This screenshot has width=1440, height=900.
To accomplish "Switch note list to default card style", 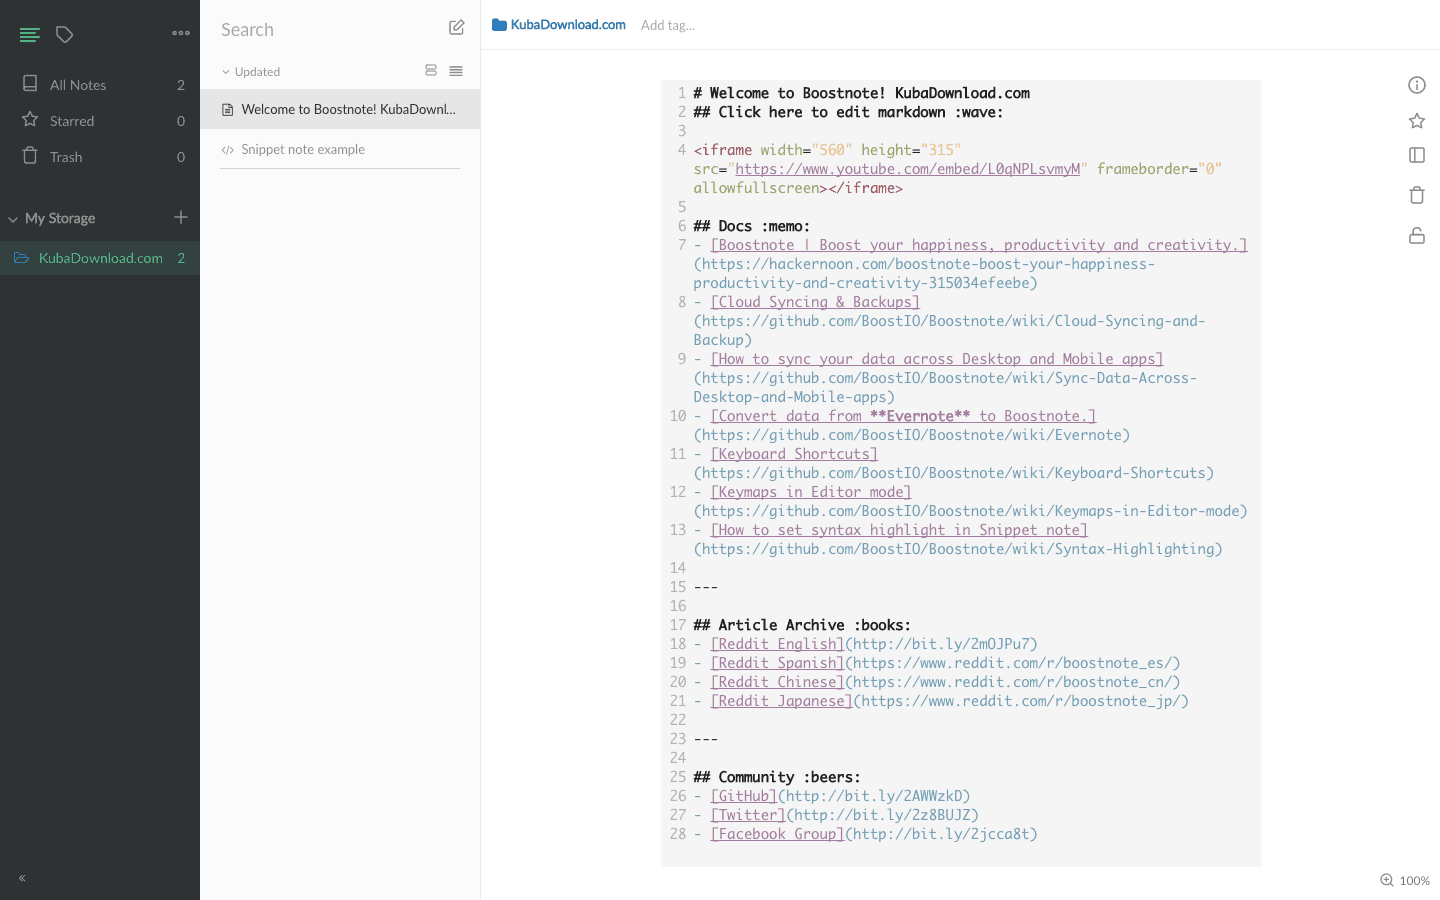I will pos(431,70).
